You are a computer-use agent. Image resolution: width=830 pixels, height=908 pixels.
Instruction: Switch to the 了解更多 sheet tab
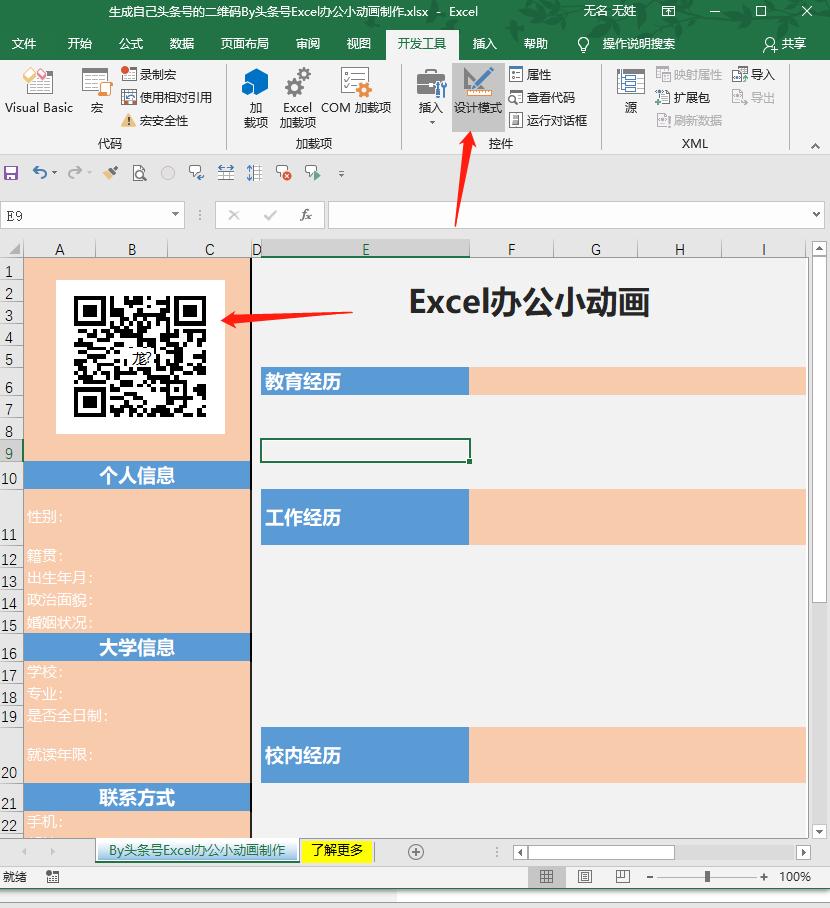(x=337, y=851)
